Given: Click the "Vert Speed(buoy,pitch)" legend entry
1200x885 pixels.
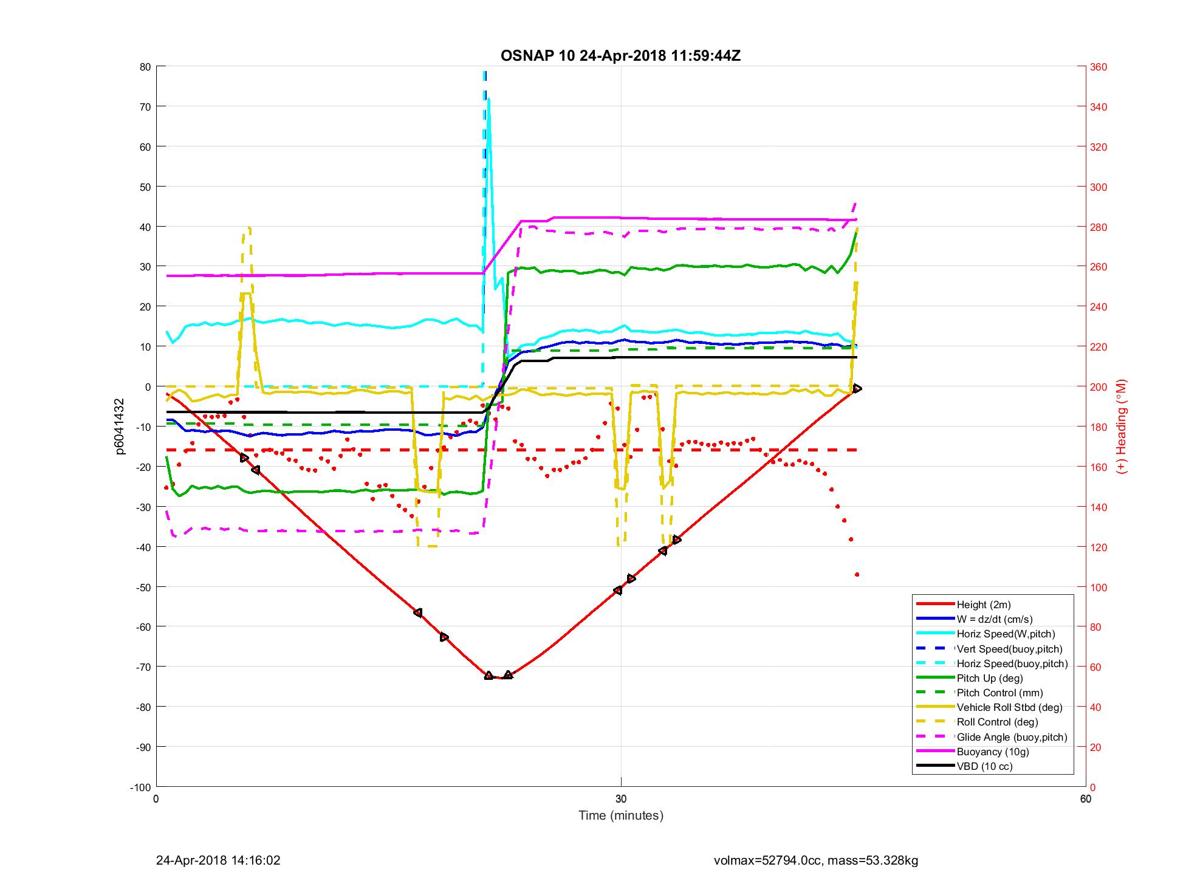Looking at the screenshot, I should click(x=1010, y=649).
